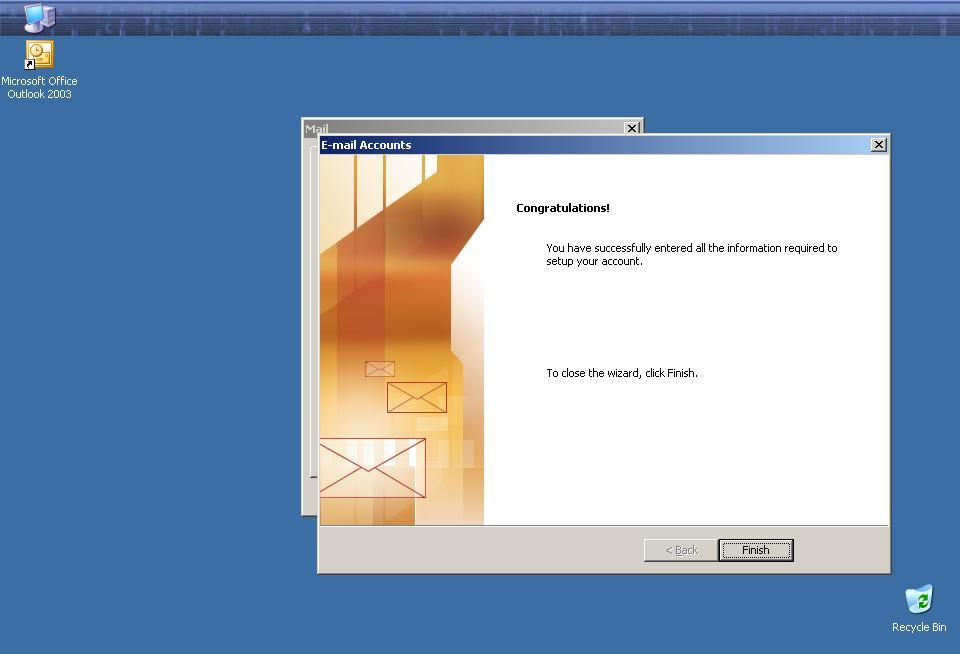Click the Finish button

tap(756, 550)
